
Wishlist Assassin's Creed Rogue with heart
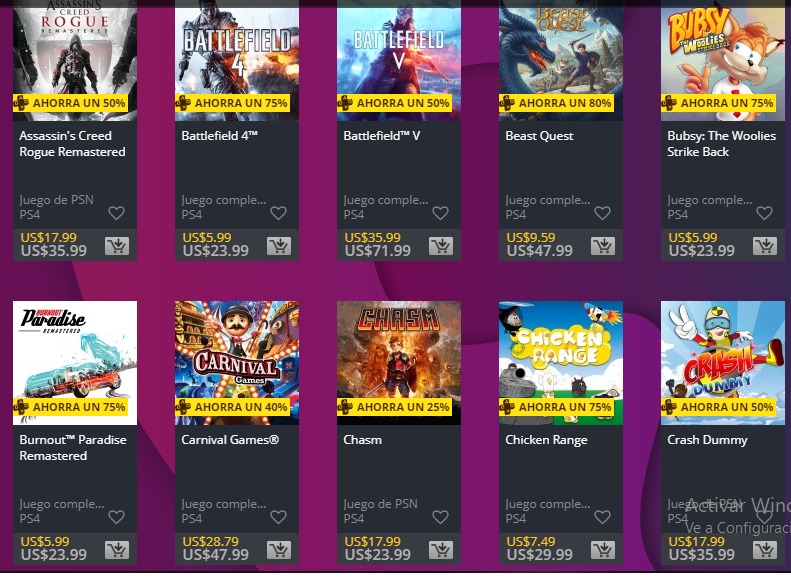click(x=116, y=213)
